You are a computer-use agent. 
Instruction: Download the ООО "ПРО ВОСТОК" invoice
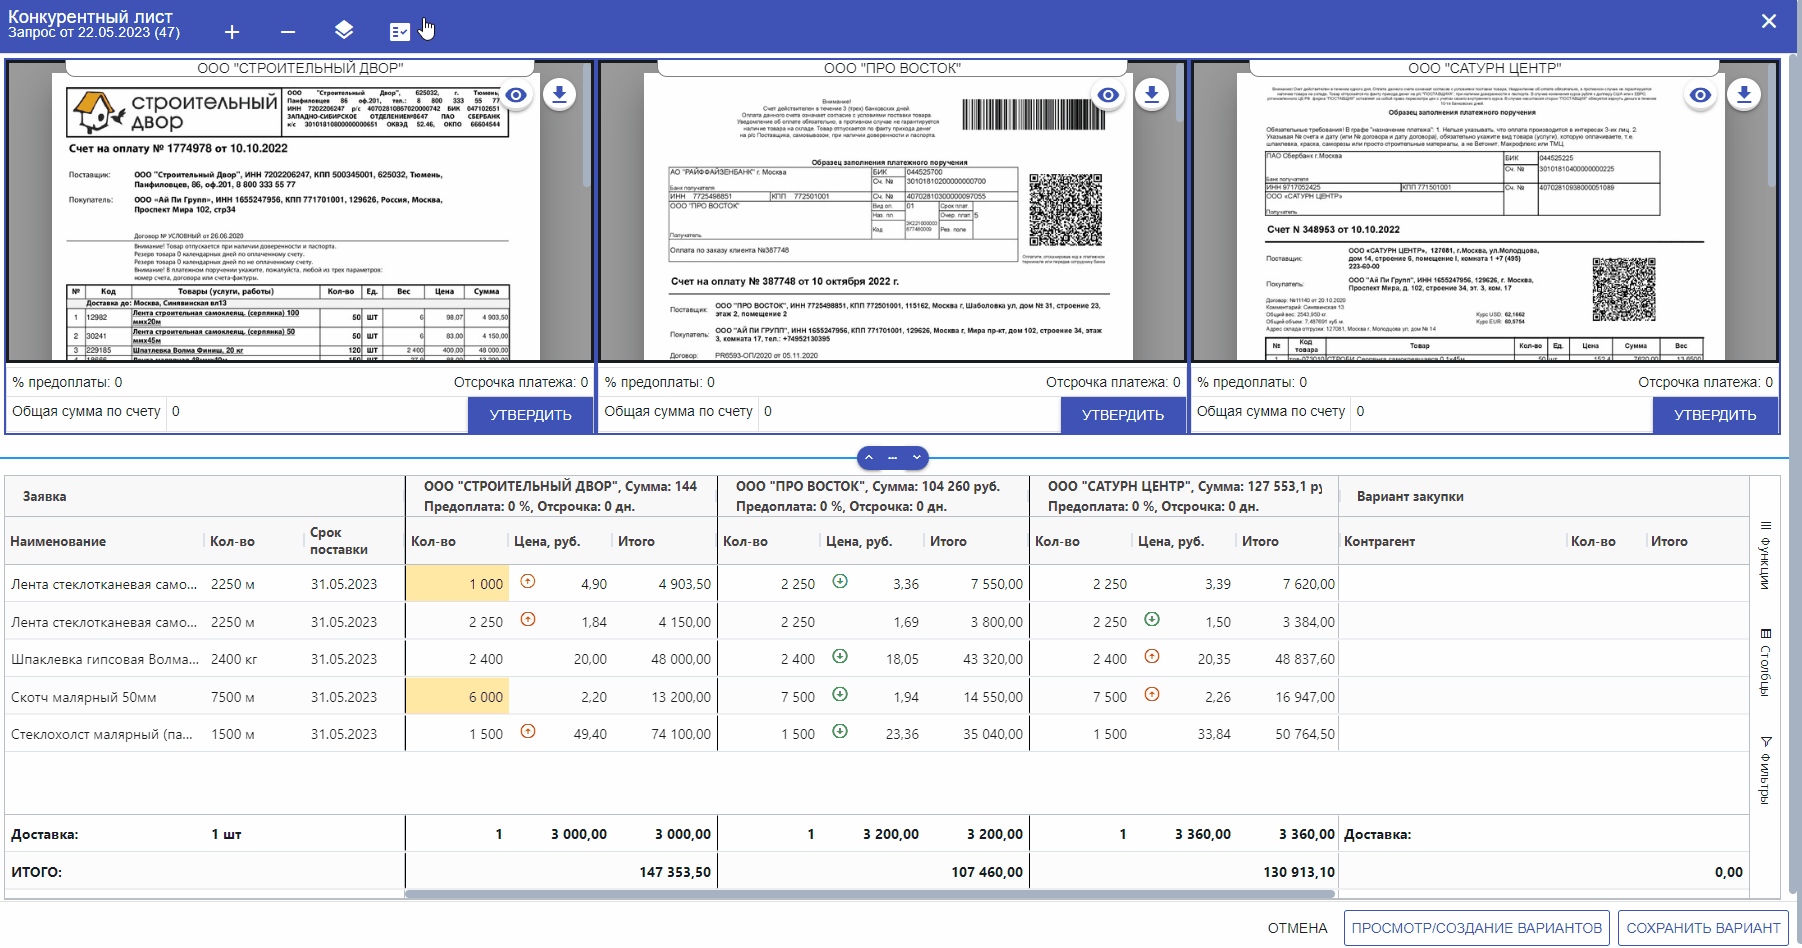coord(1152,94)
